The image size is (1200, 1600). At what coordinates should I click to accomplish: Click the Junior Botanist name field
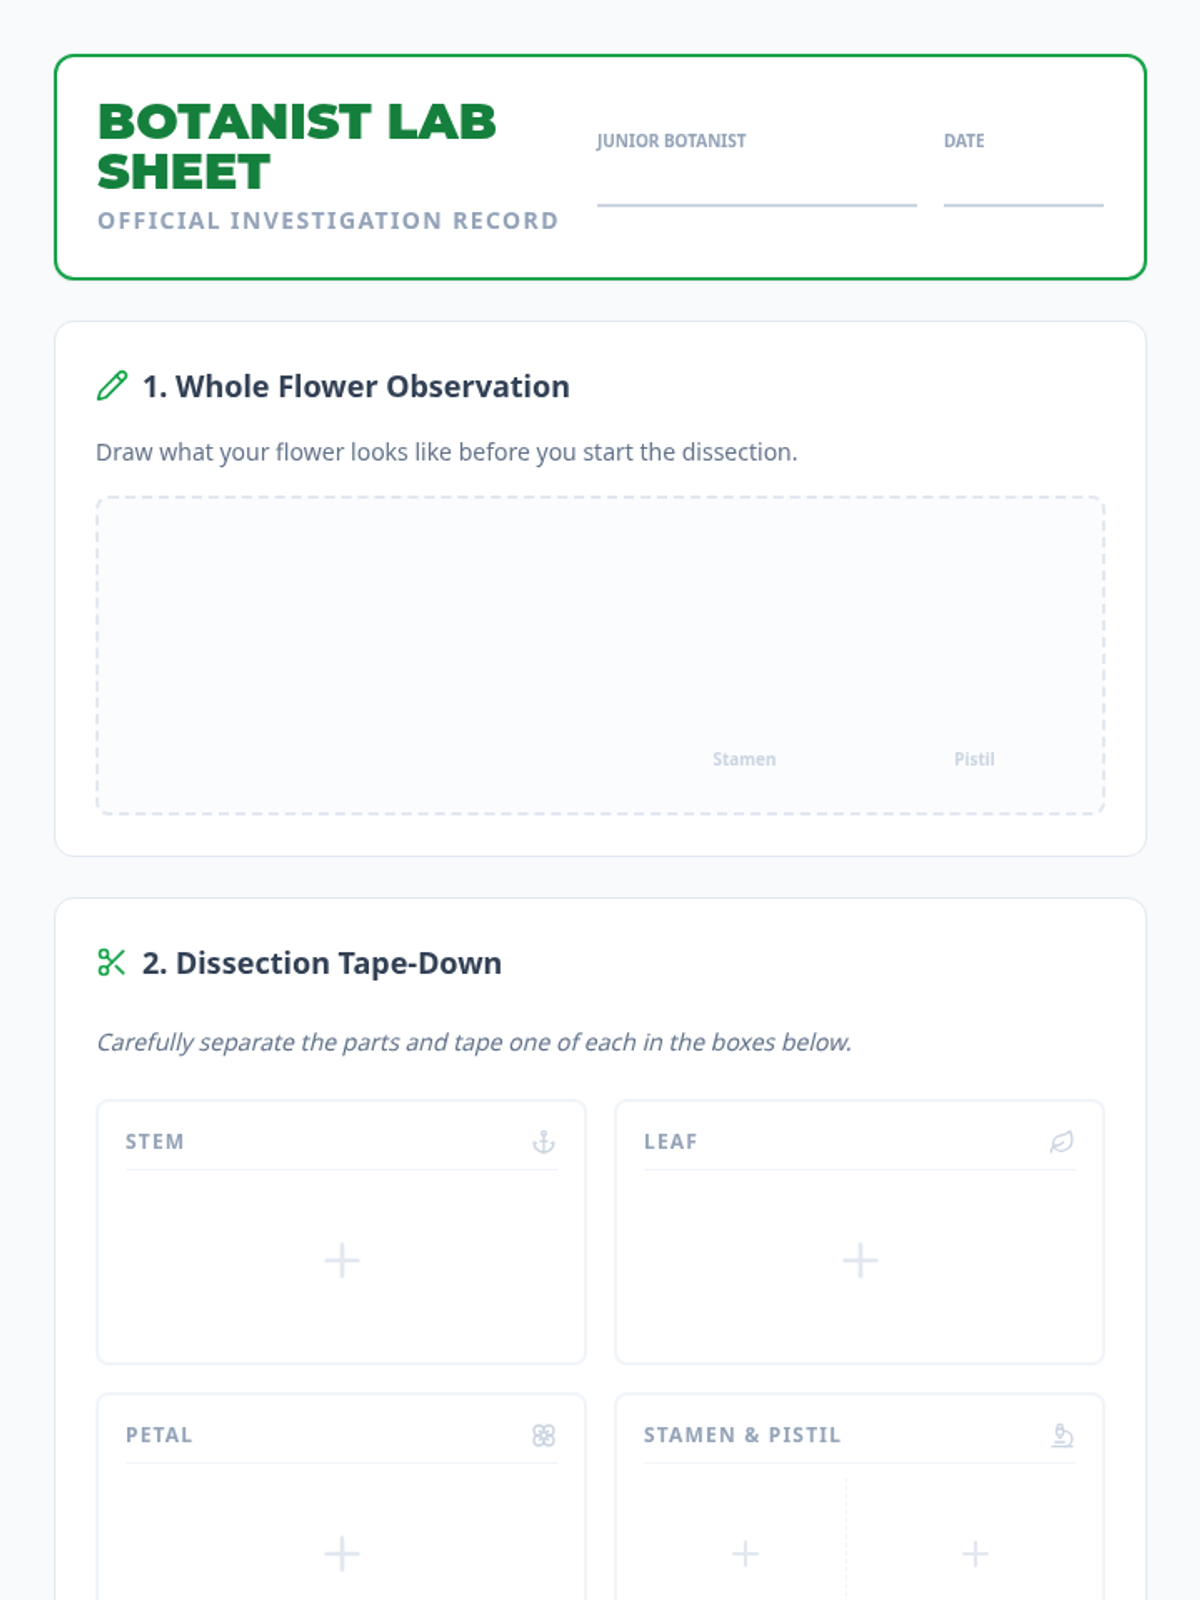click(x=757, y=184)
